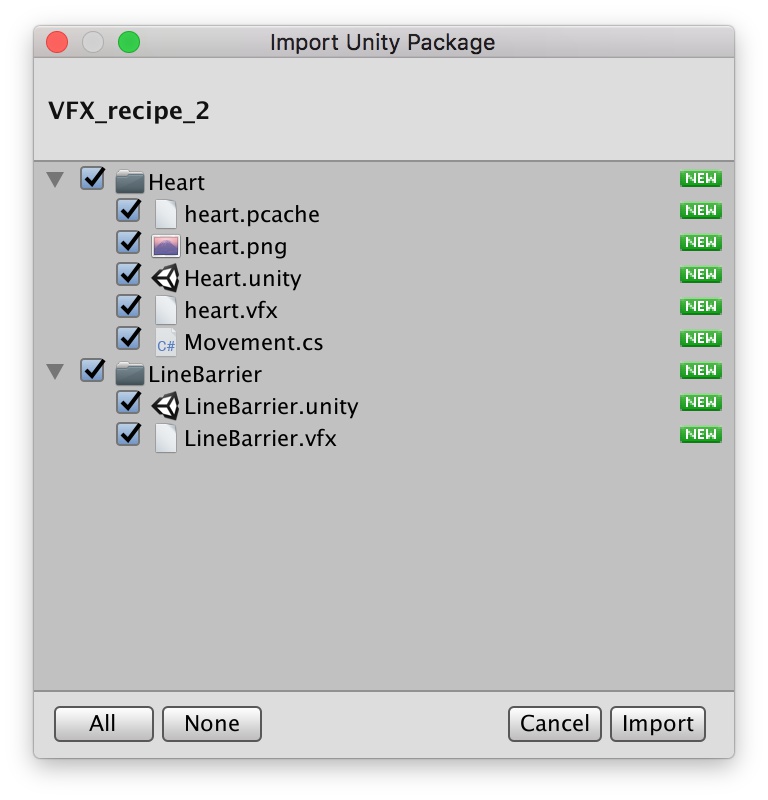Cancel the package import
Image resolution: width=768 pixels, height=800 pixels.
[554, 724]
